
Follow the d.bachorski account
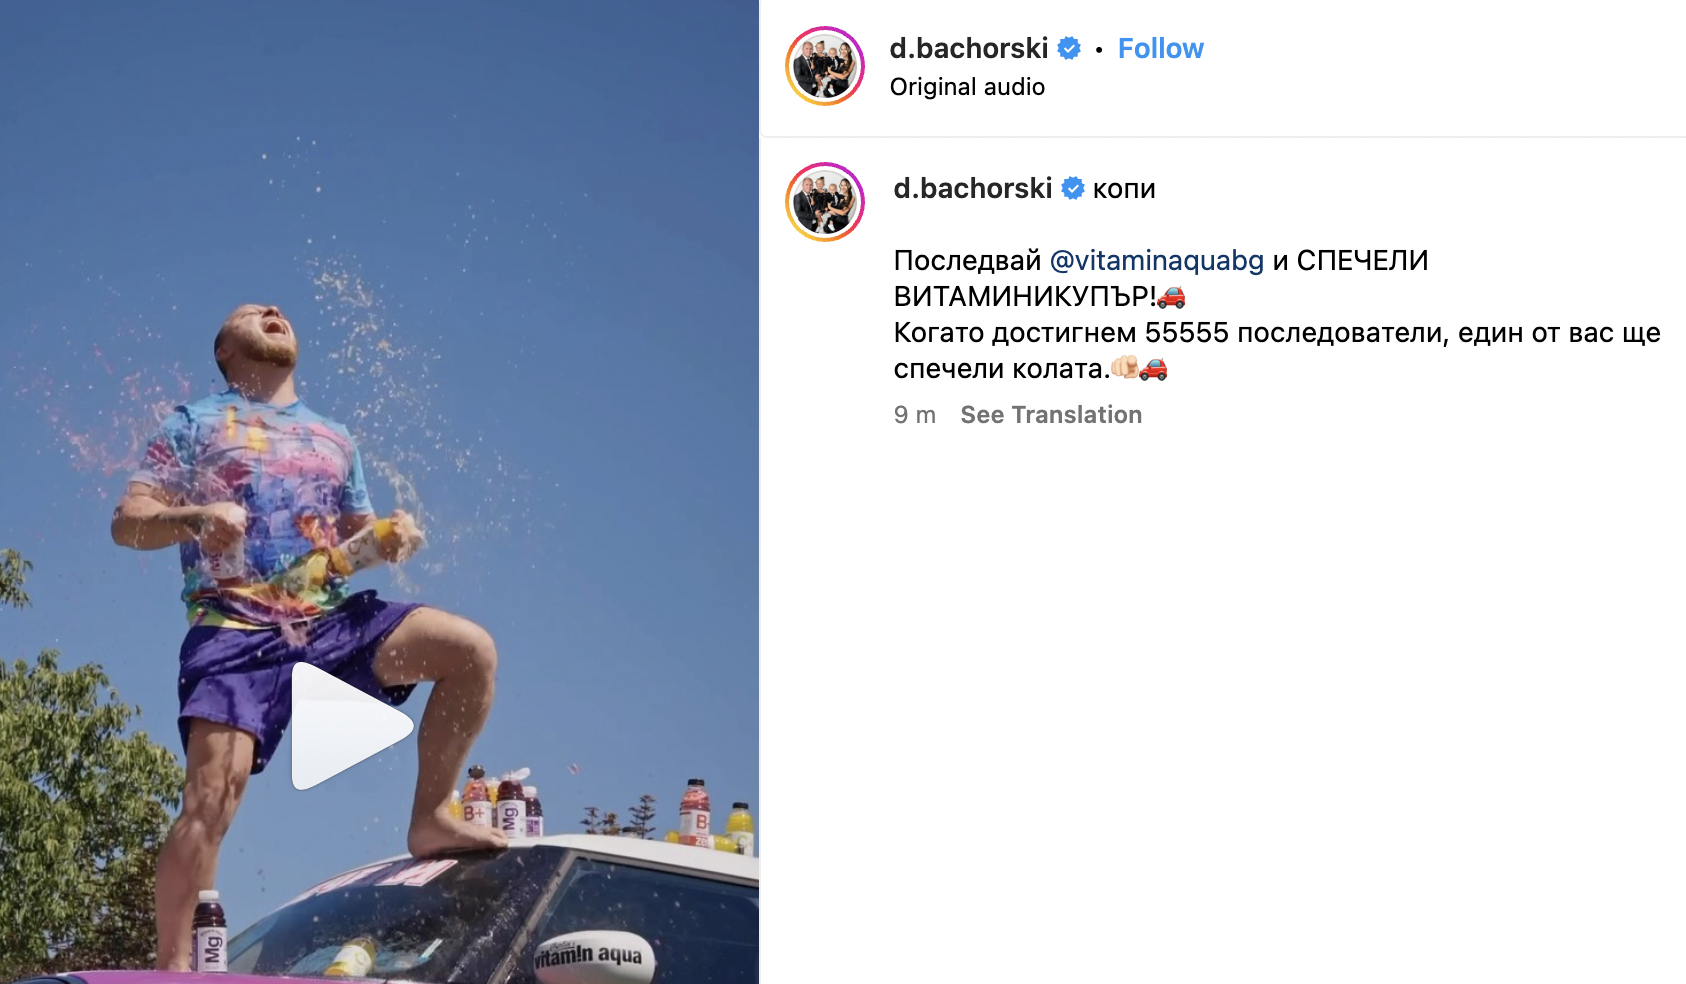click(1160, 48)
